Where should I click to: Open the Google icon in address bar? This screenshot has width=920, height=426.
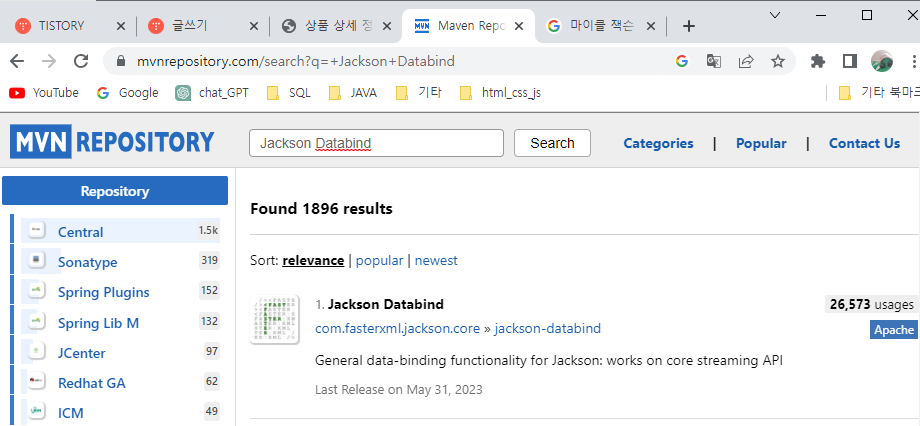[681, 61]
